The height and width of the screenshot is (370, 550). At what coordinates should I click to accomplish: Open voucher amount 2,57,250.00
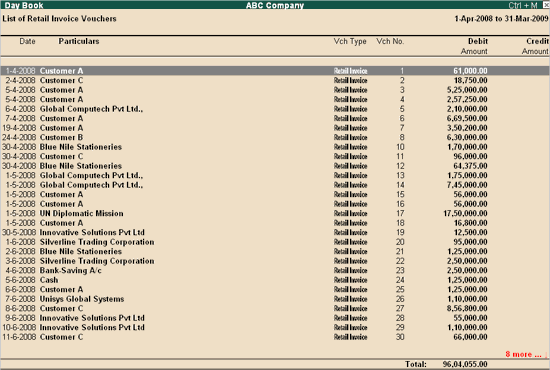(275, 99)
